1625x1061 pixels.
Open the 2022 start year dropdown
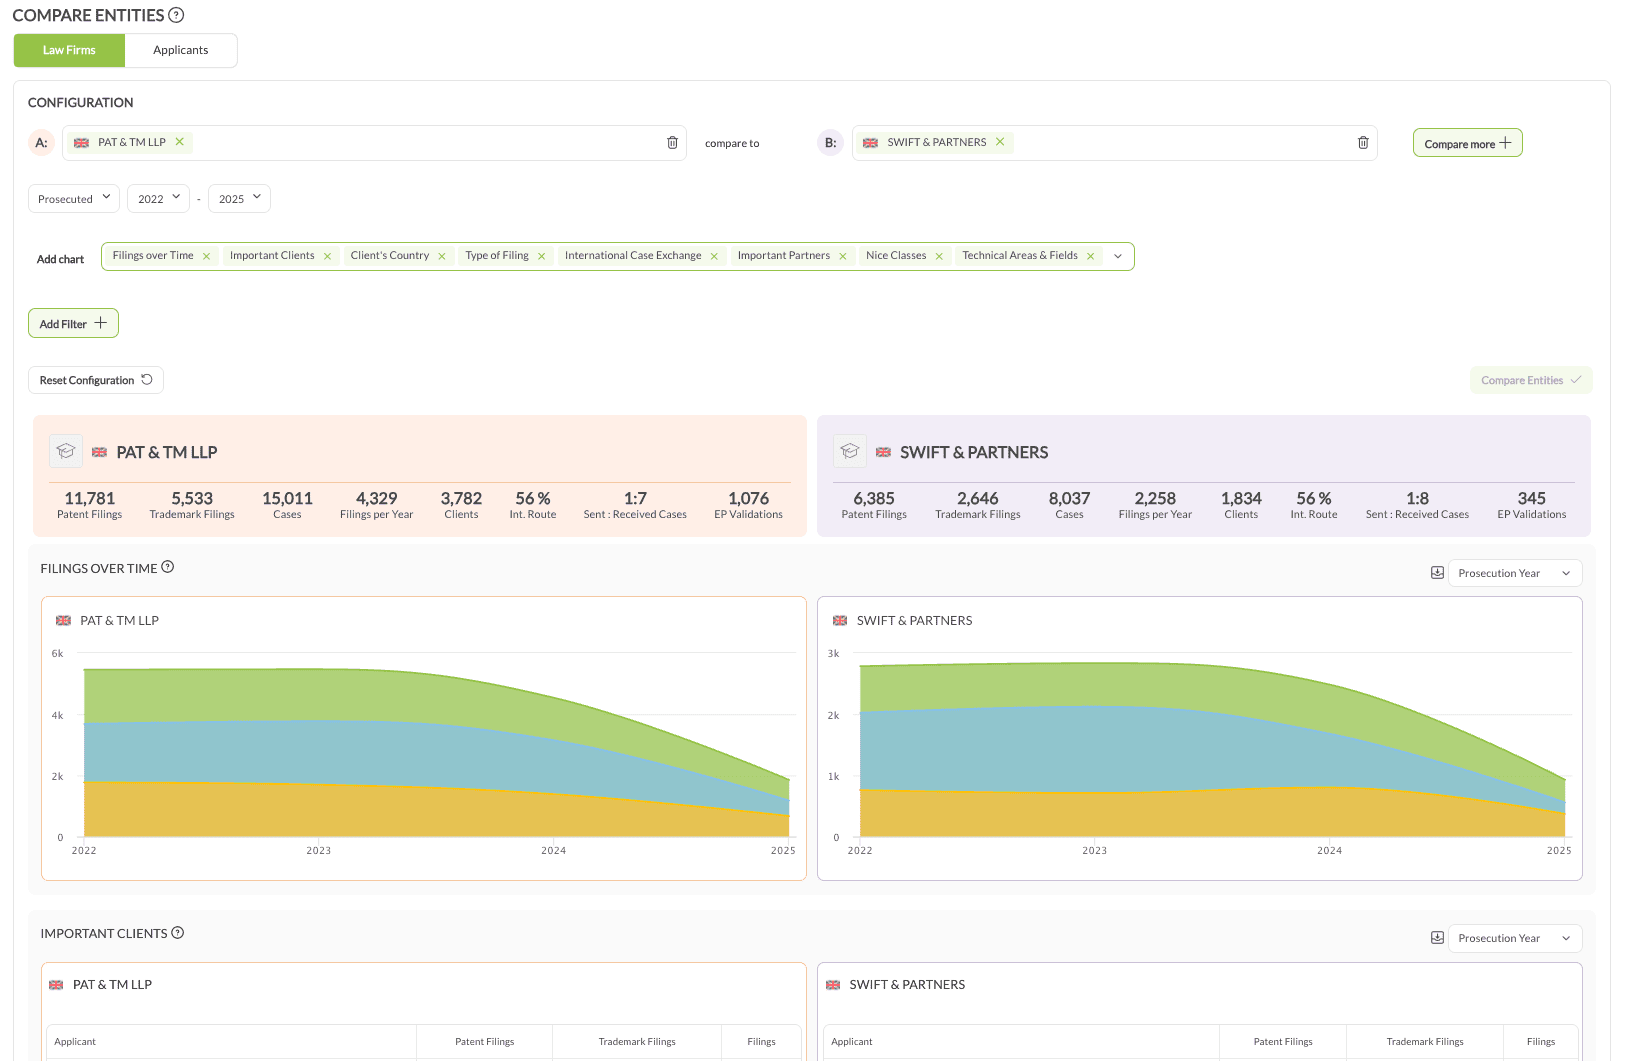click(x=158, y=198)
